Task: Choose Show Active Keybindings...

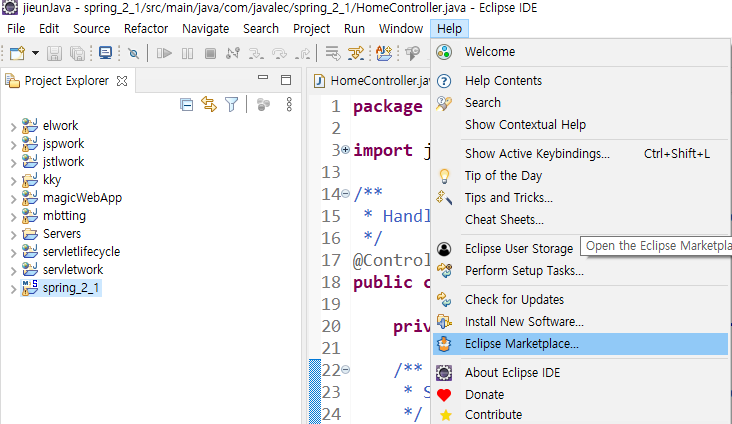Action: tap(580, 154)
